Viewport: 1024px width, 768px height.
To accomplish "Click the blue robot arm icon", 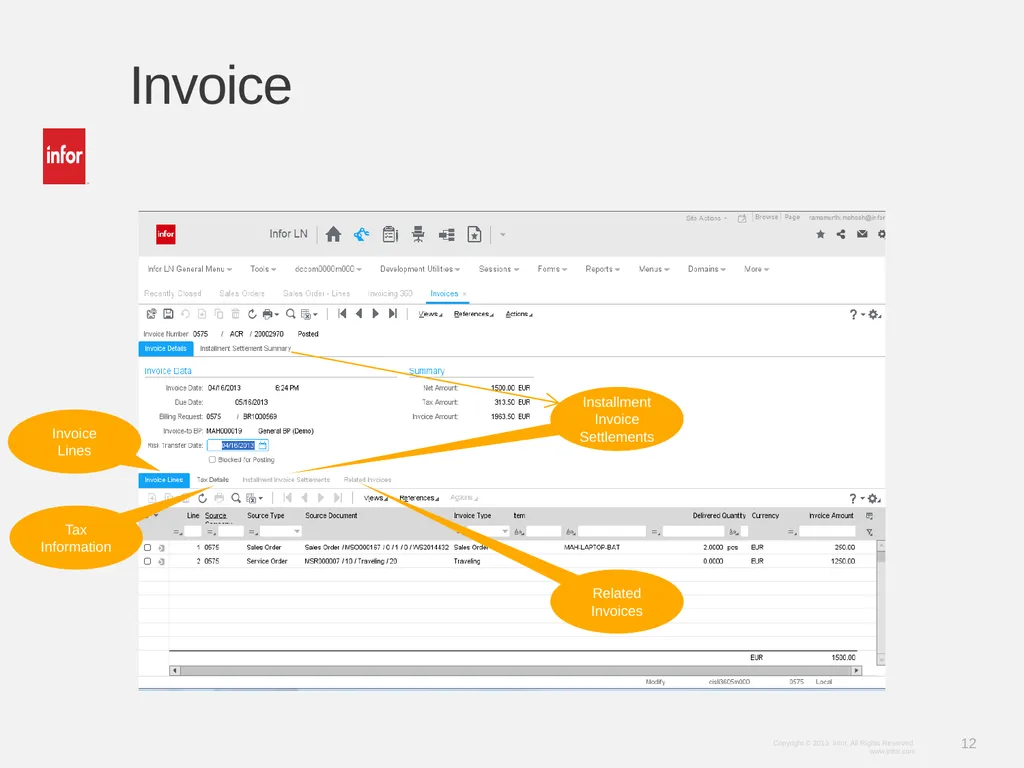I will (x=361, y=234).
